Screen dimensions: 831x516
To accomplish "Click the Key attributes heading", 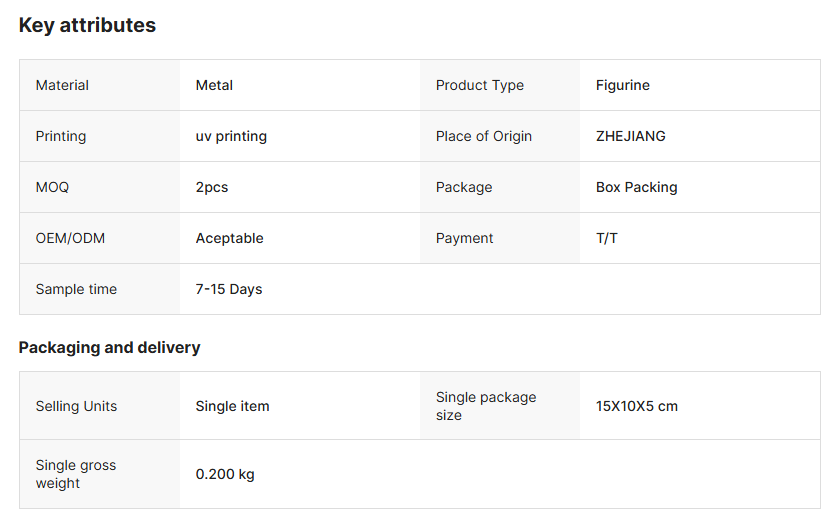I will point(87,26).
